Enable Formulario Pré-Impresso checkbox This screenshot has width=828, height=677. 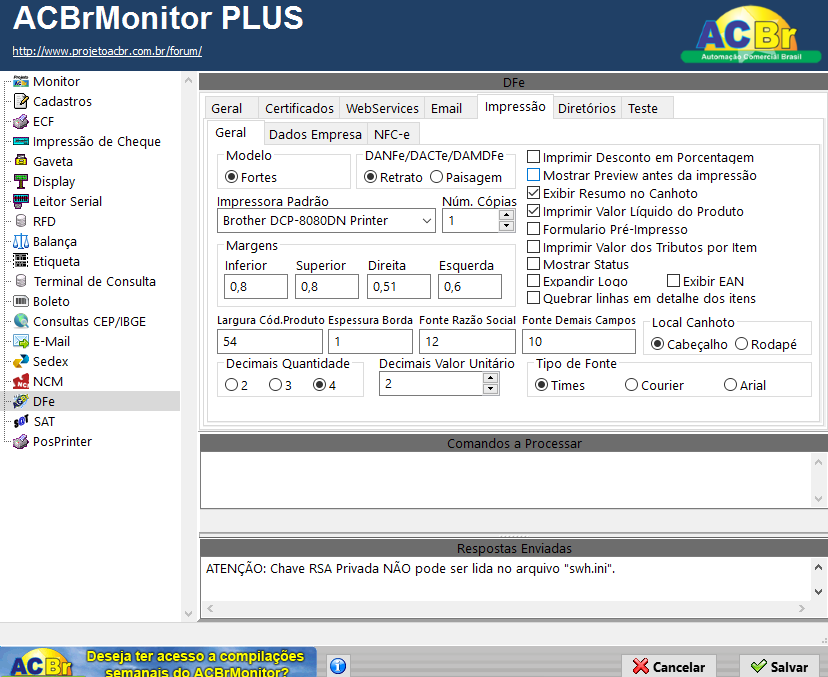[533, 229]
